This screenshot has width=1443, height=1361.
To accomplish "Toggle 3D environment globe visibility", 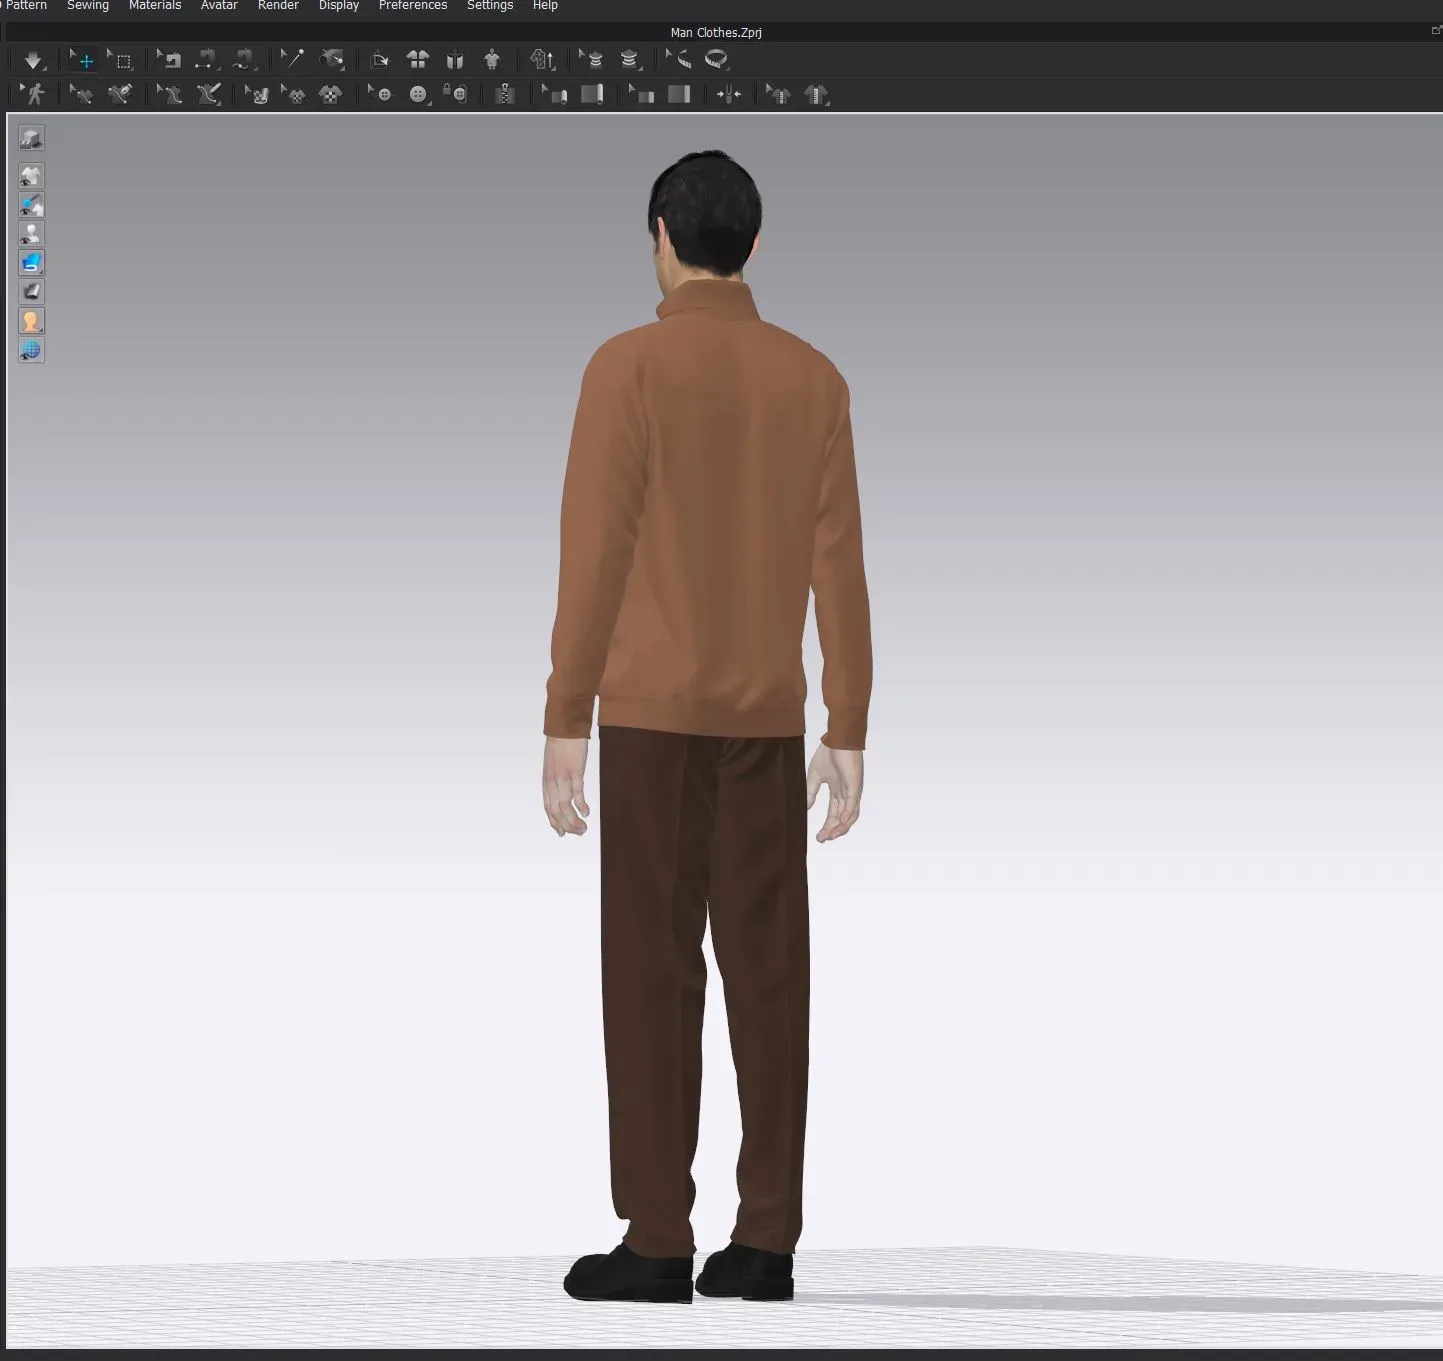I will point(31,350).
